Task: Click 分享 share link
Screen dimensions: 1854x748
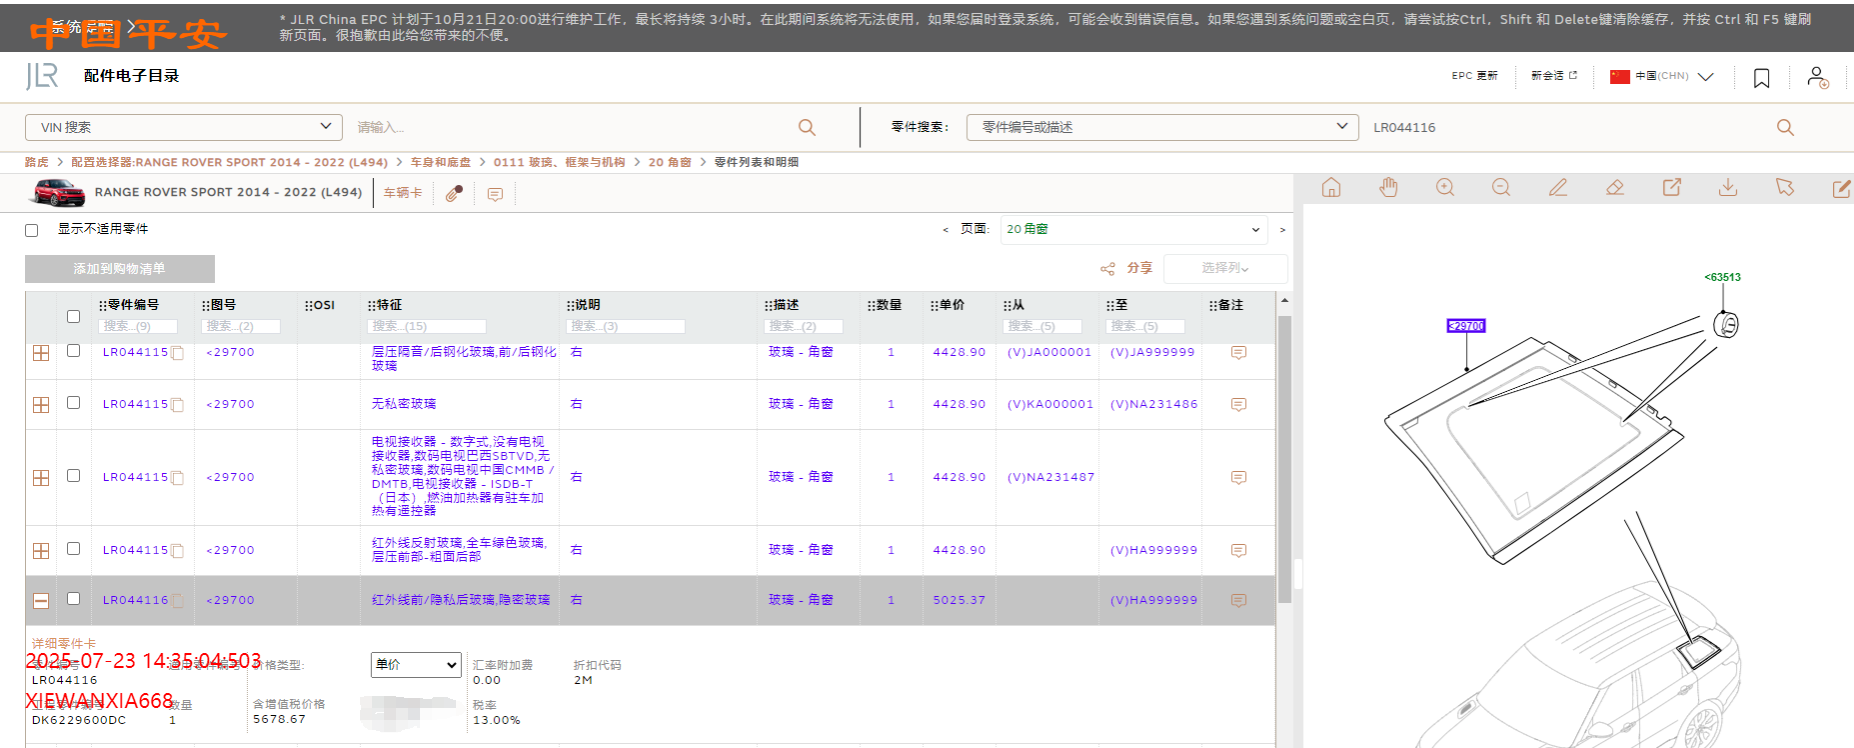Action: pos(1140,268)
